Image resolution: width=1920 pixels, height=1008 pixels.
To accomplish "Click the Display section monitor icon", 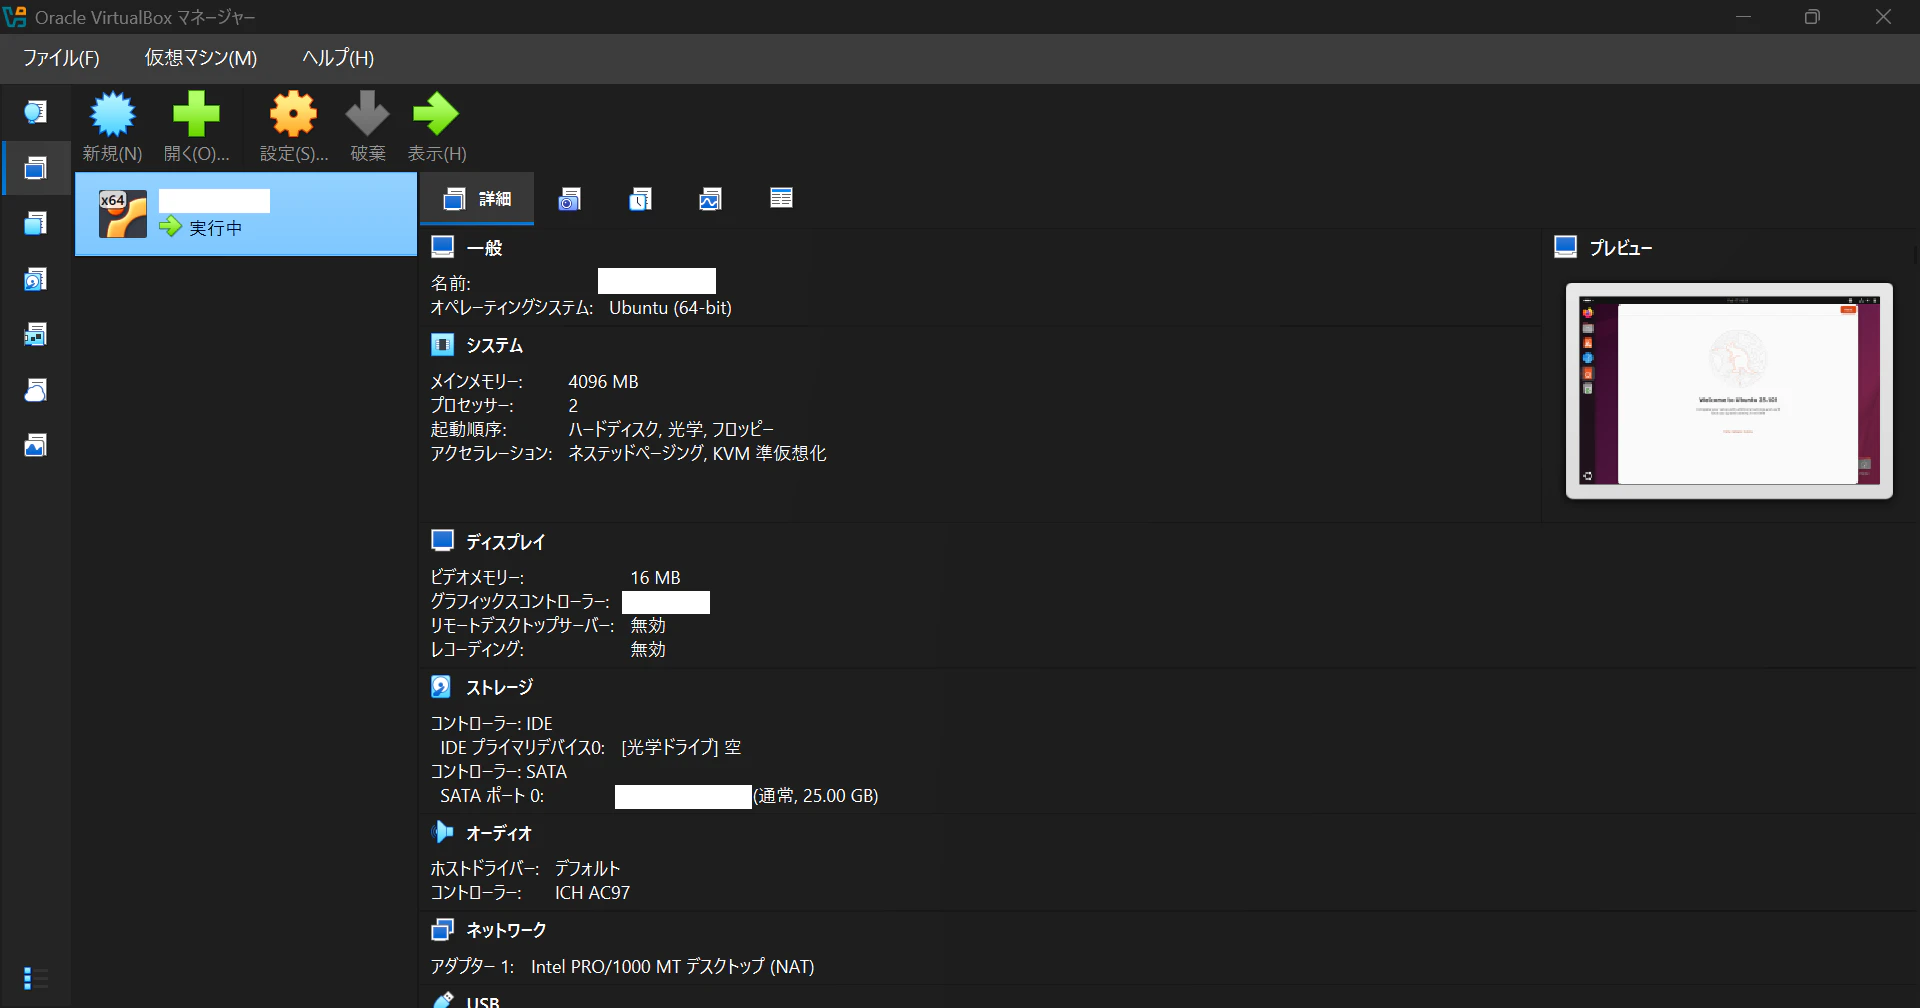I will 442,540.
